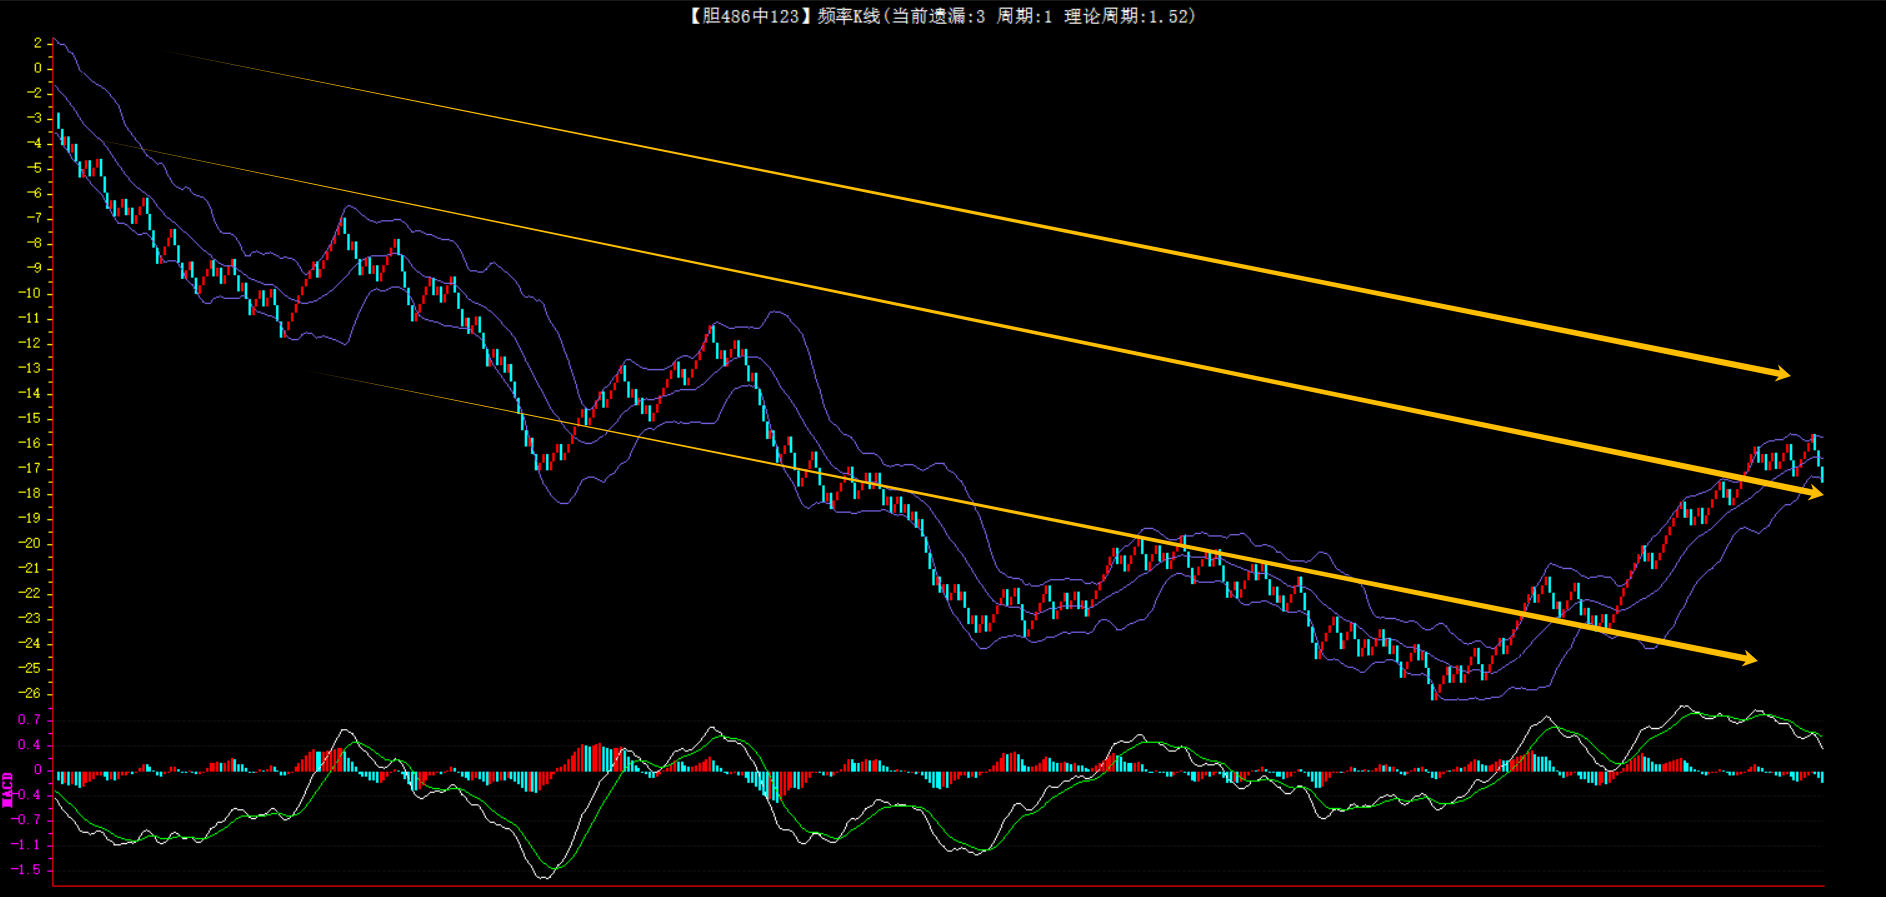Click the last candlestick at right edge

tap(1822, 474)
